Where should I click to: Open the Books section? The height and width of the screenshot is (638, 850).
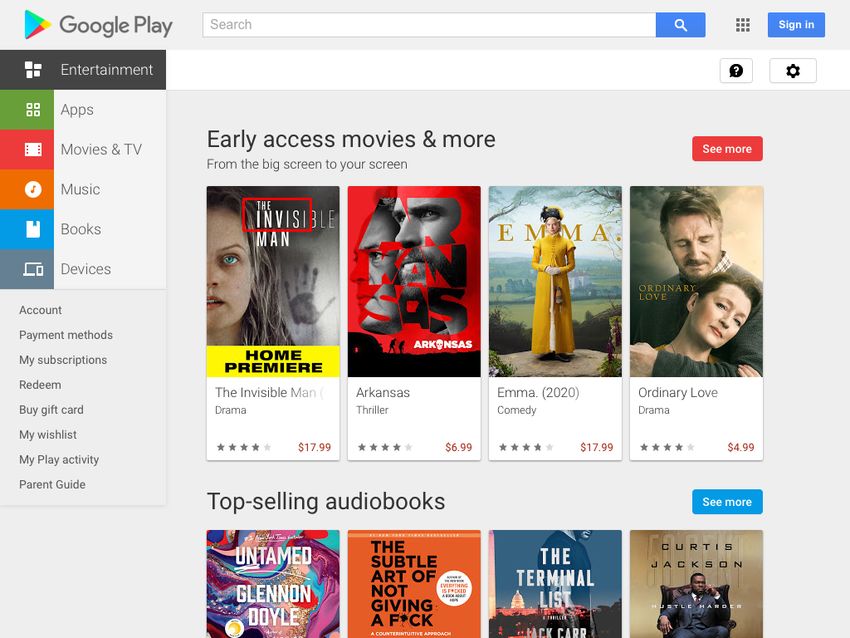pyautogui.click(x=83, y=229)
